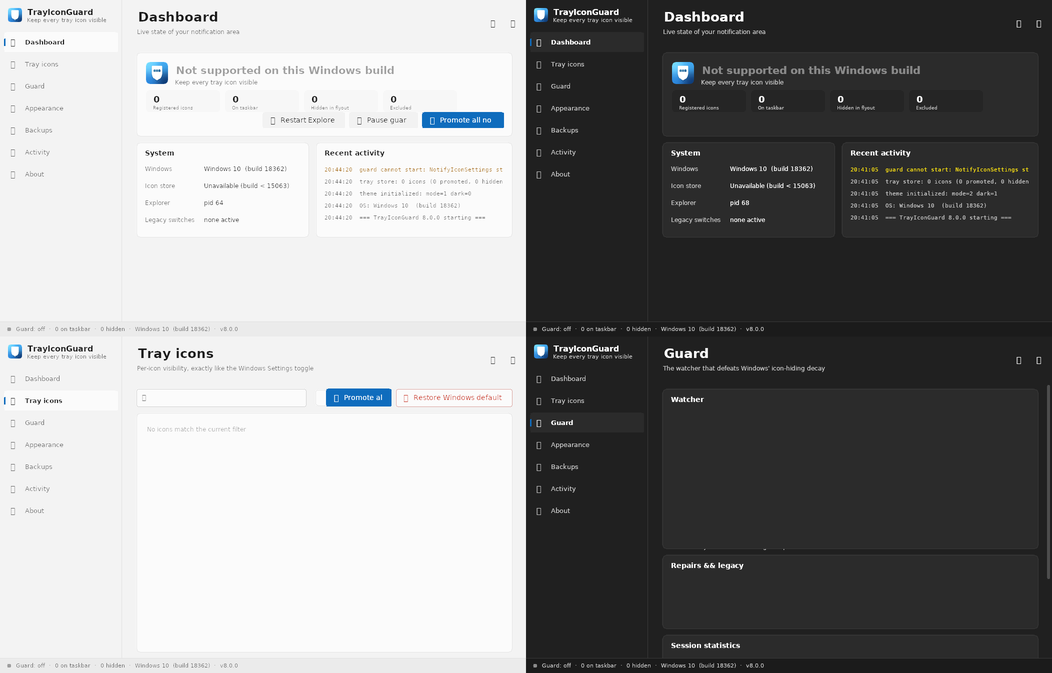The width and height of the screenshot is (1052, 673).
Task: Click the Backups sidebar icon in the light Dashboard window
Action: point(13,131)
